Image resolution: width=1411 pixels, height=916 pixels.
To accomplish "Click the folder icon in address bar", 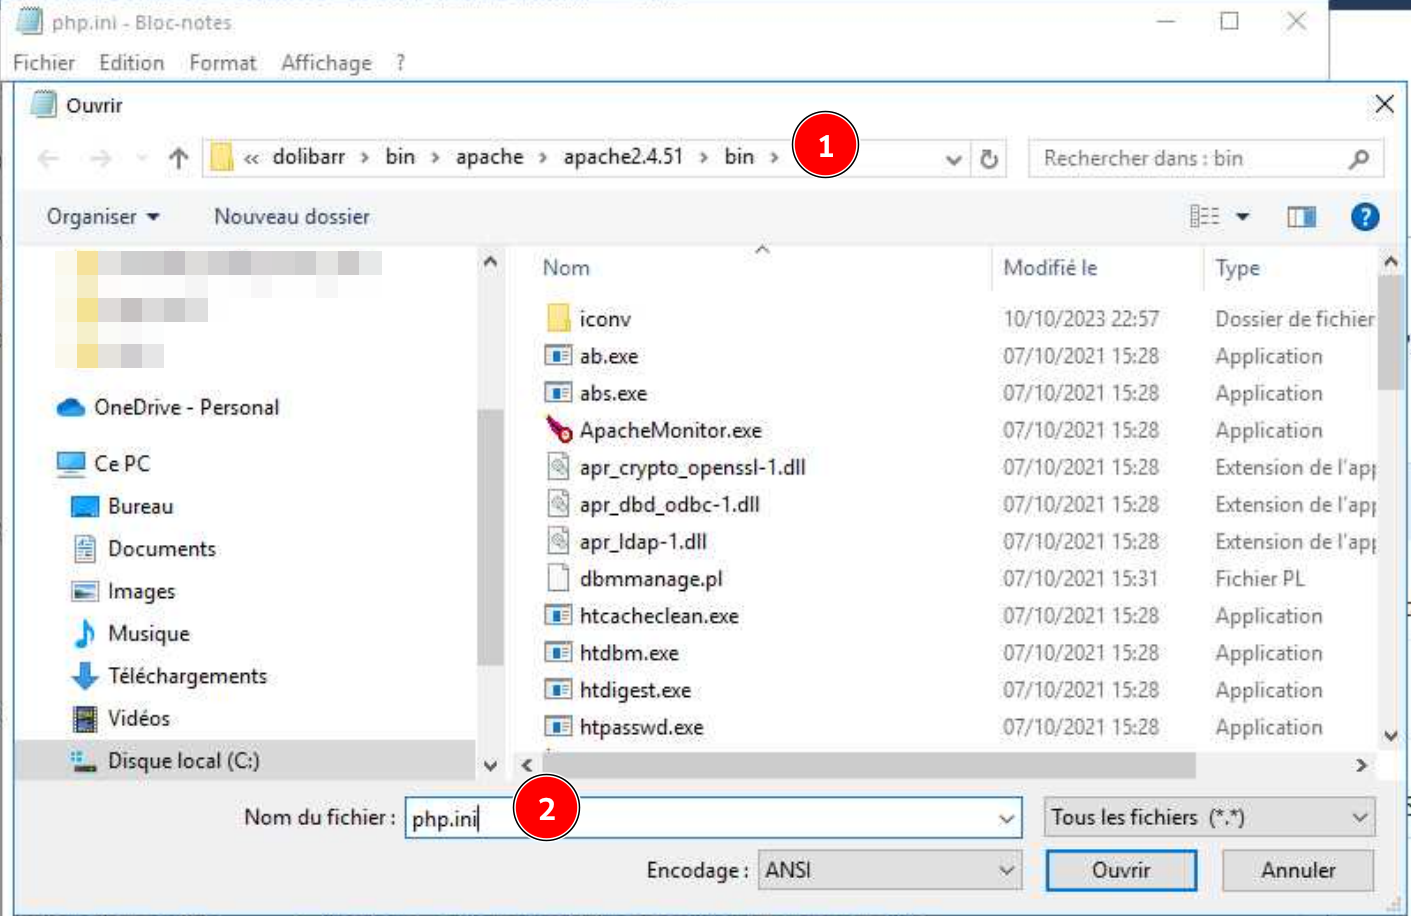I will tap(222, 158).
